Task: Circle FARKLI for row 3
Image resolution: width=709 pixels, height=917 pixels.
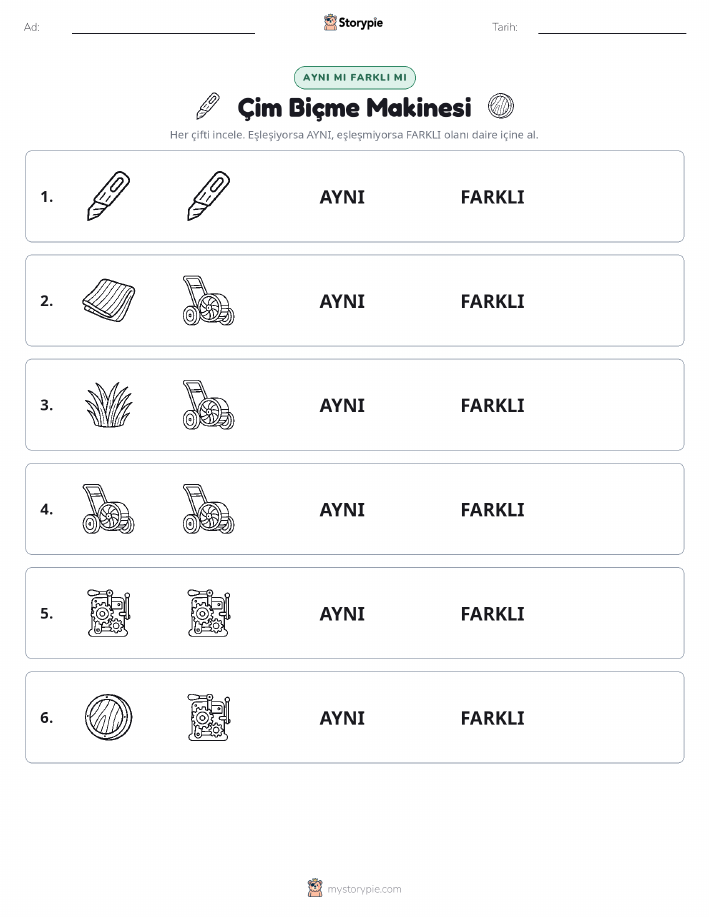Action: [493, 405]
